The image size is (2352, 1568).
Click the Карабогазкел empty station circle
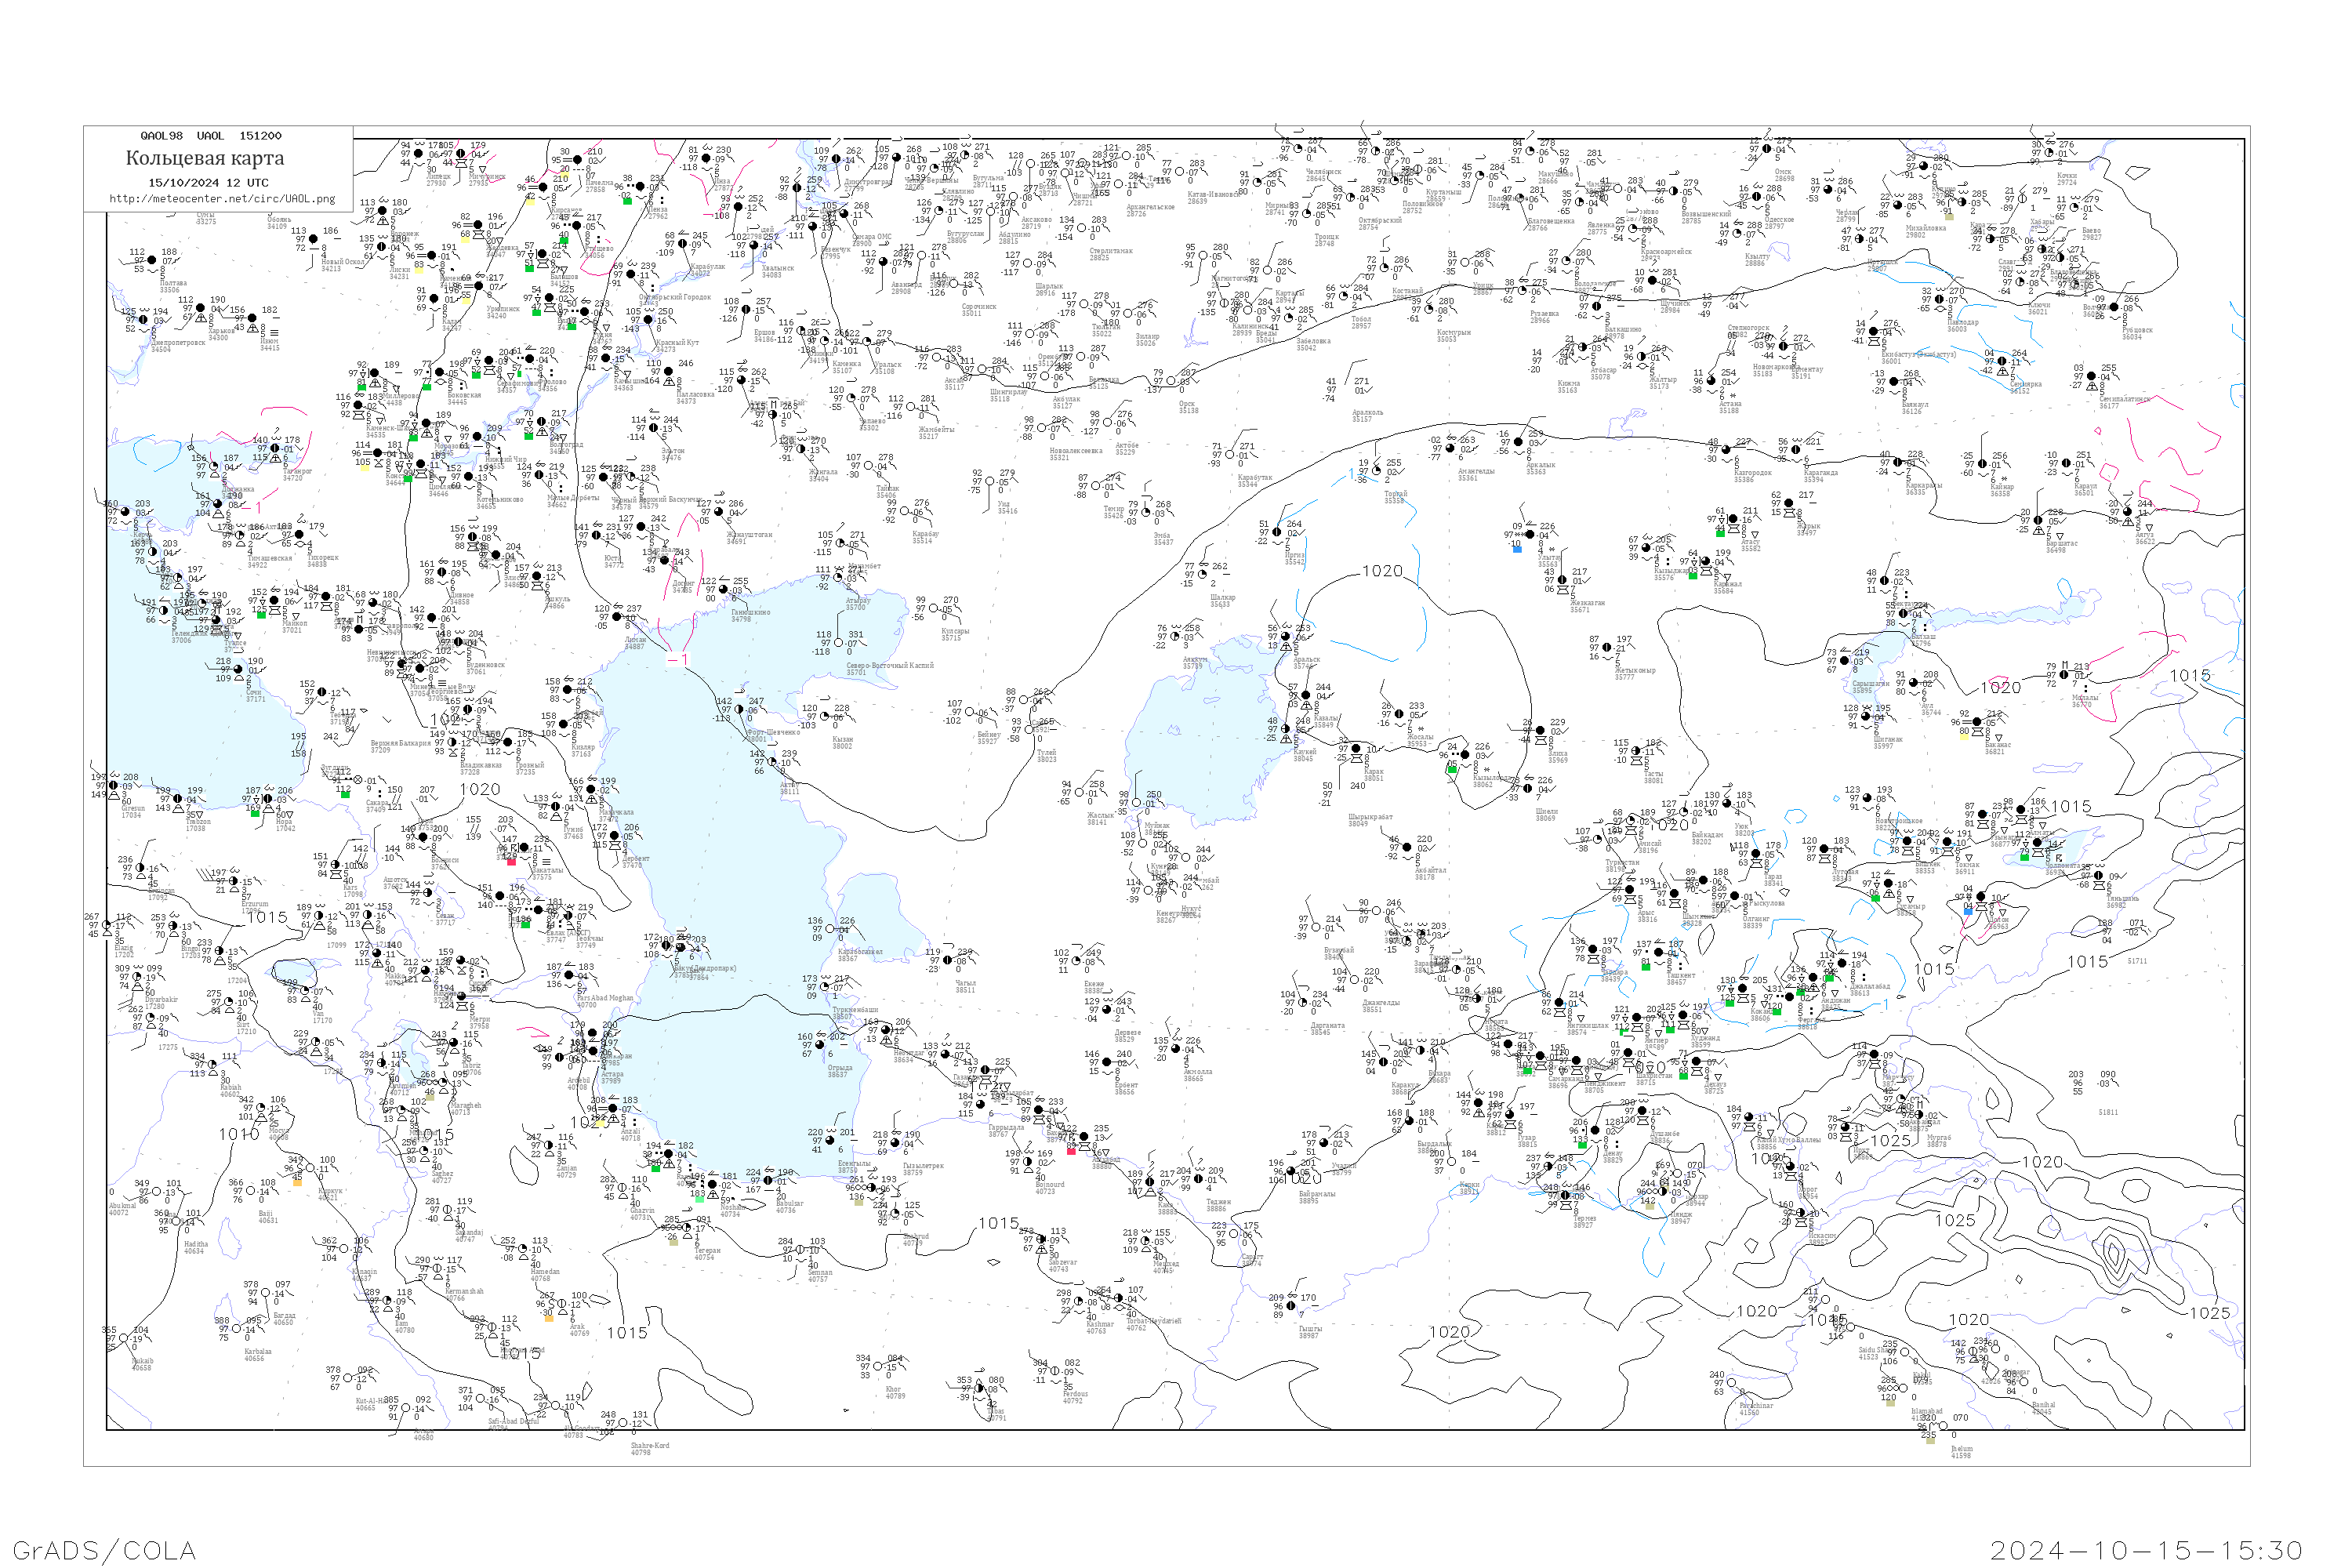pyautogui.click(x=832, y=930)
